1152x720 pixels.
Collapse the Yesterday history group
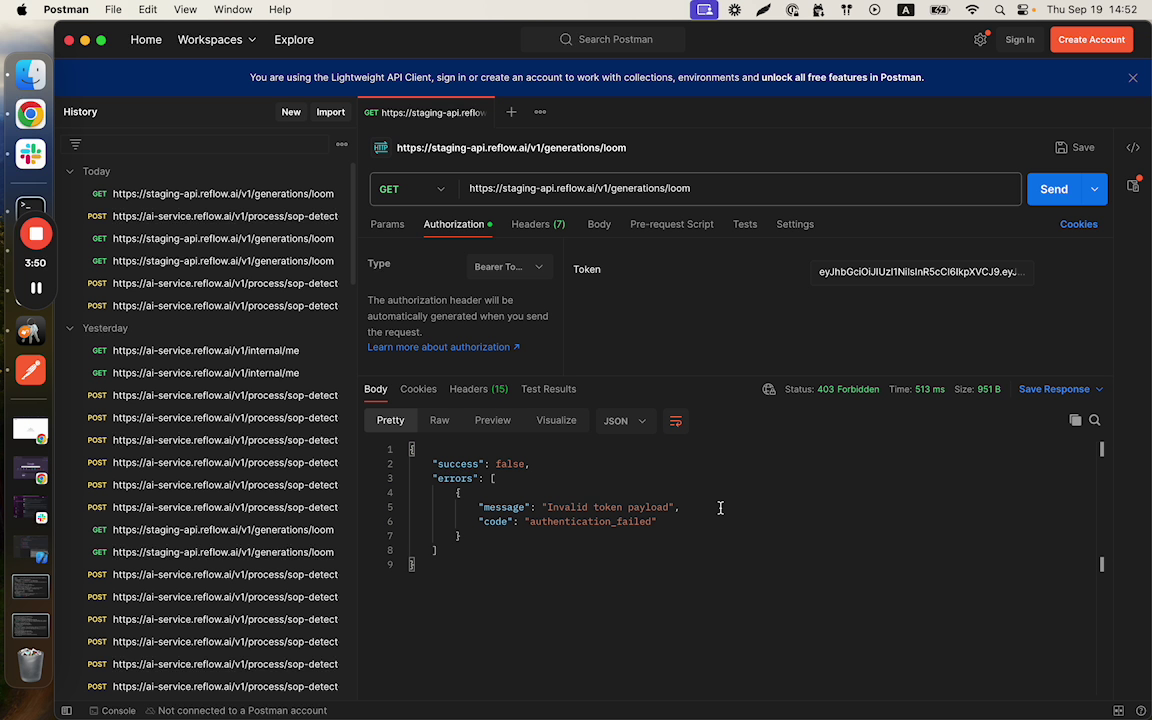[70, 328]
